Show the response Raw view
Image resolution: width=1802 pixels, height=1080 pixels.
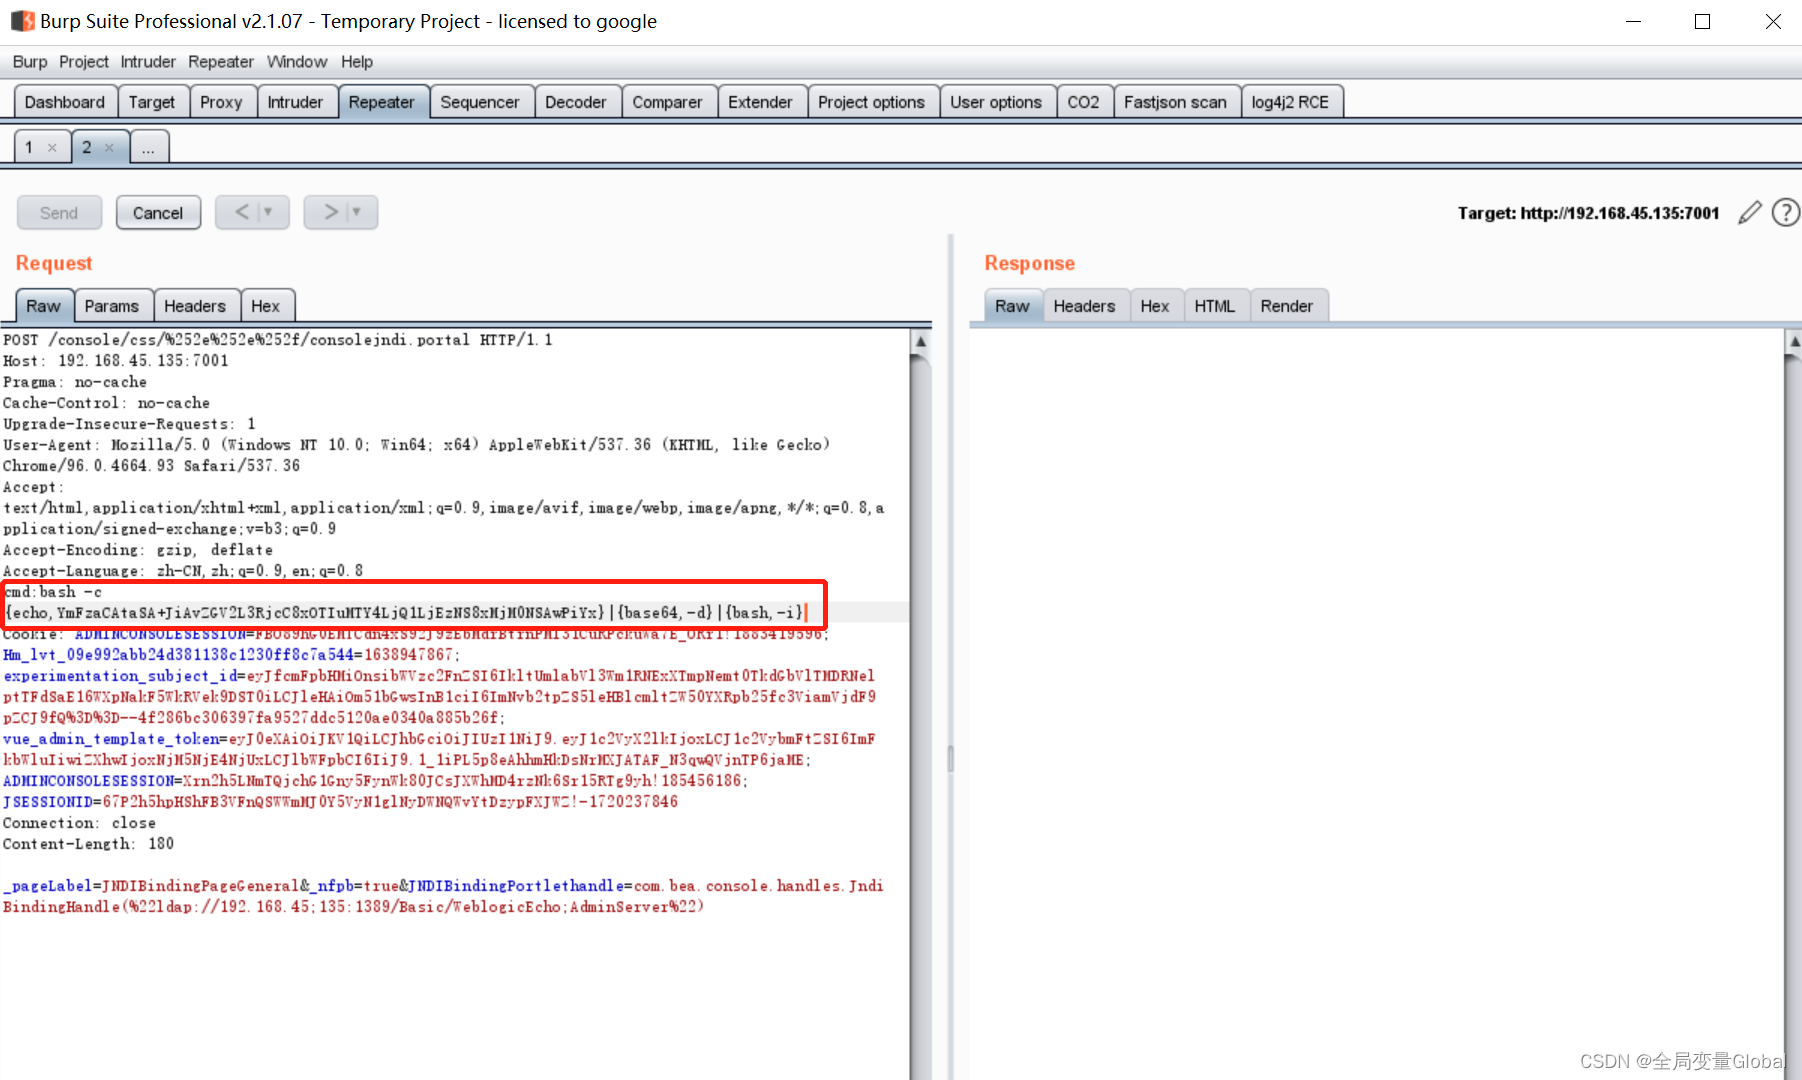point(1012,306)
